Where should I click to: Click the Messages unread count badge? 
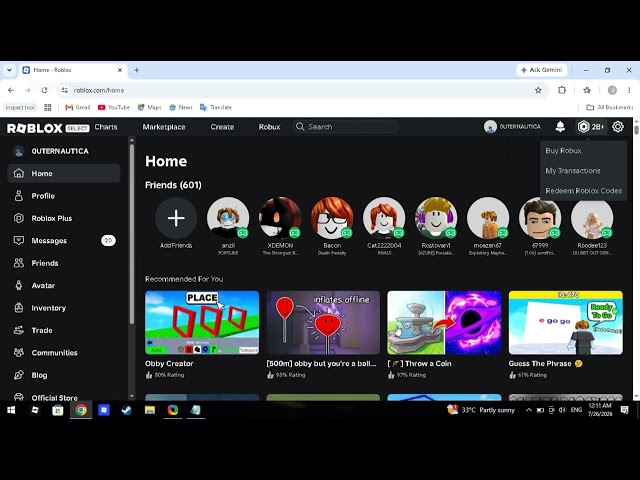[108, 240]
